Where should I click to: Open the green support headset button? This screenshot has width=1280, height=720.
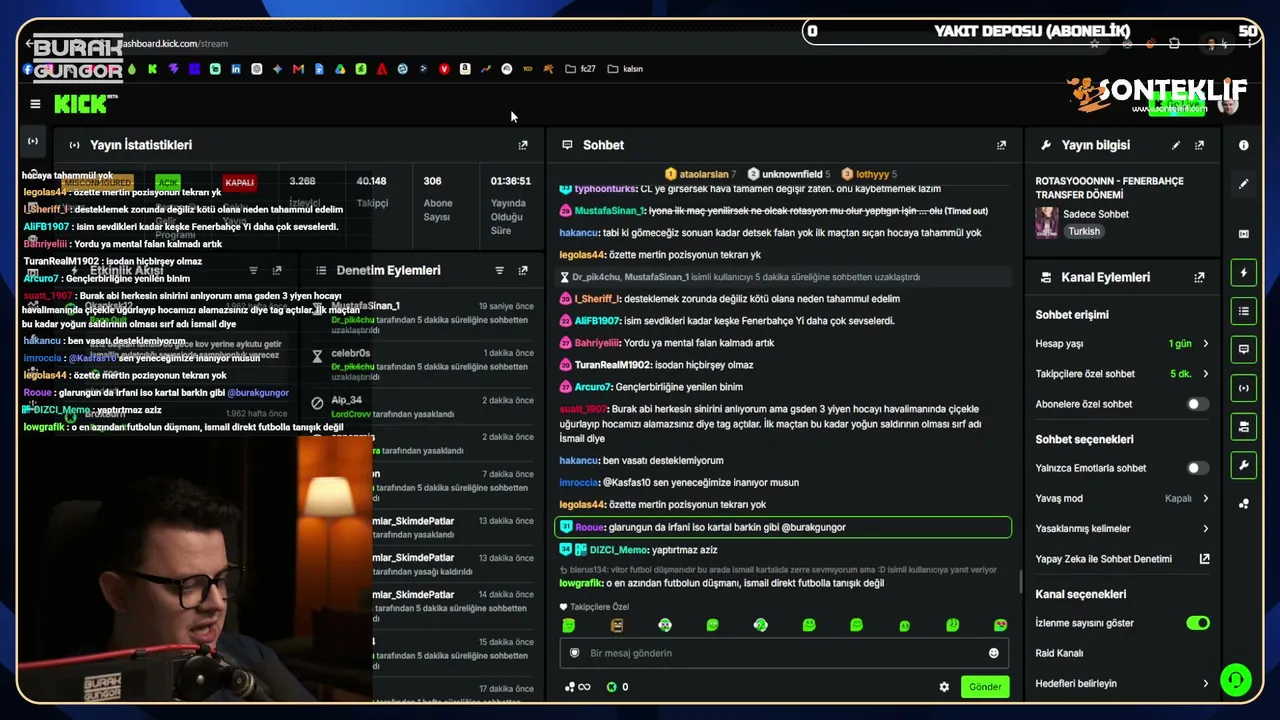point(1236,680)
